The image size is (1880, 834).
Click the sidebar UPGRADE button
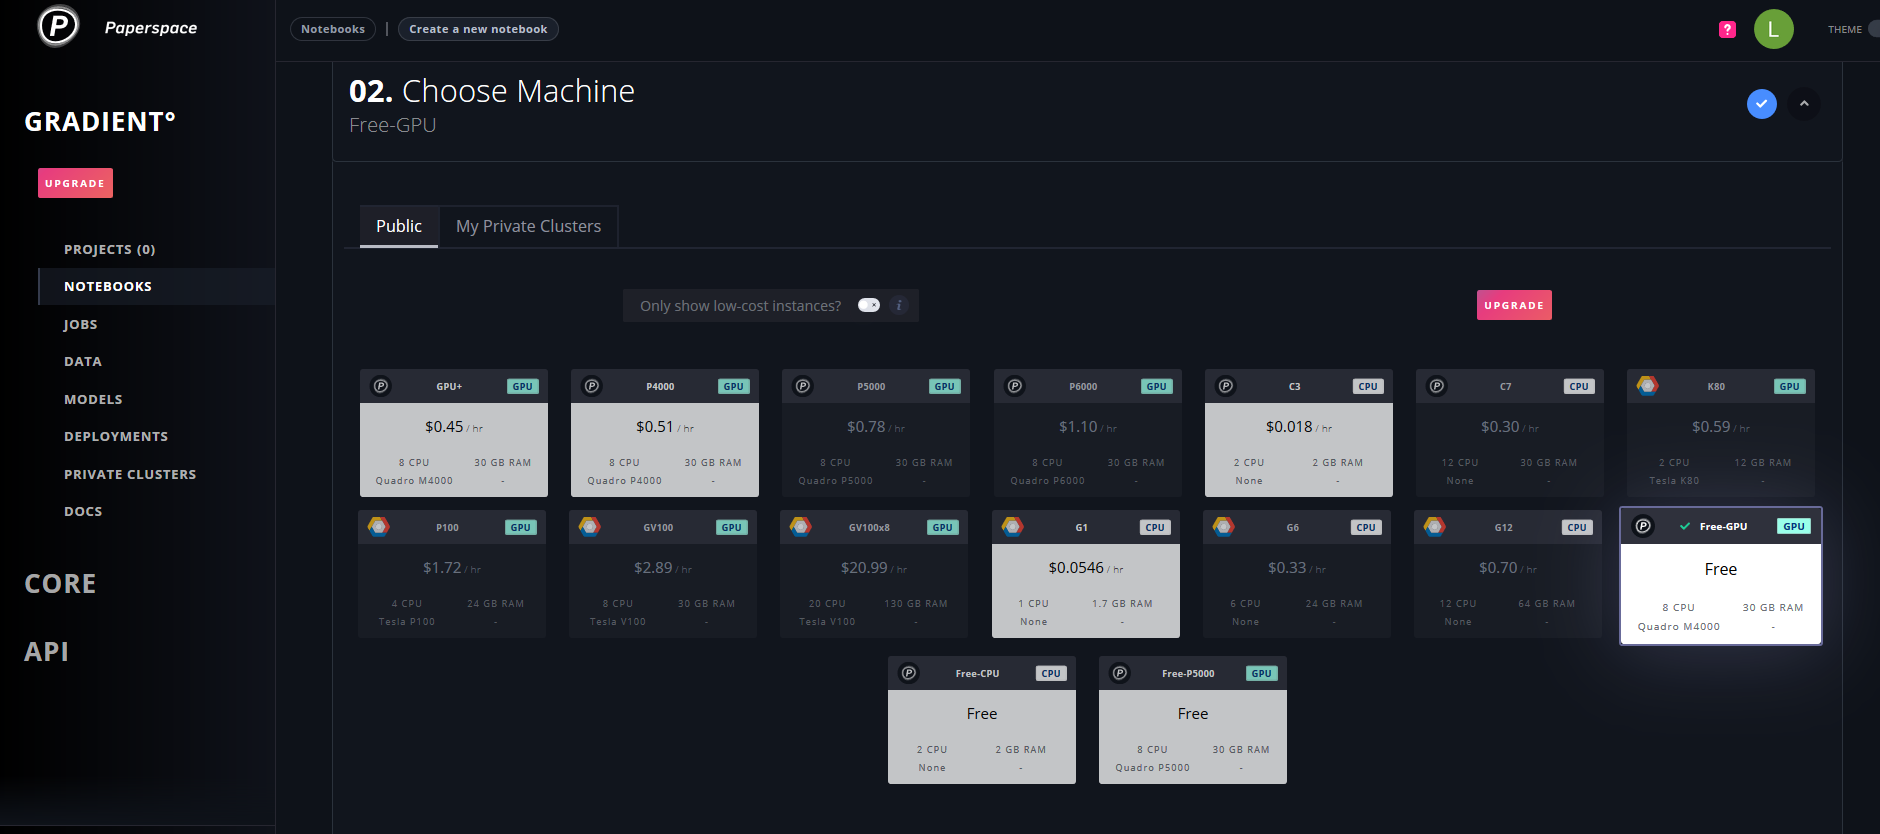tap(75, 183)
